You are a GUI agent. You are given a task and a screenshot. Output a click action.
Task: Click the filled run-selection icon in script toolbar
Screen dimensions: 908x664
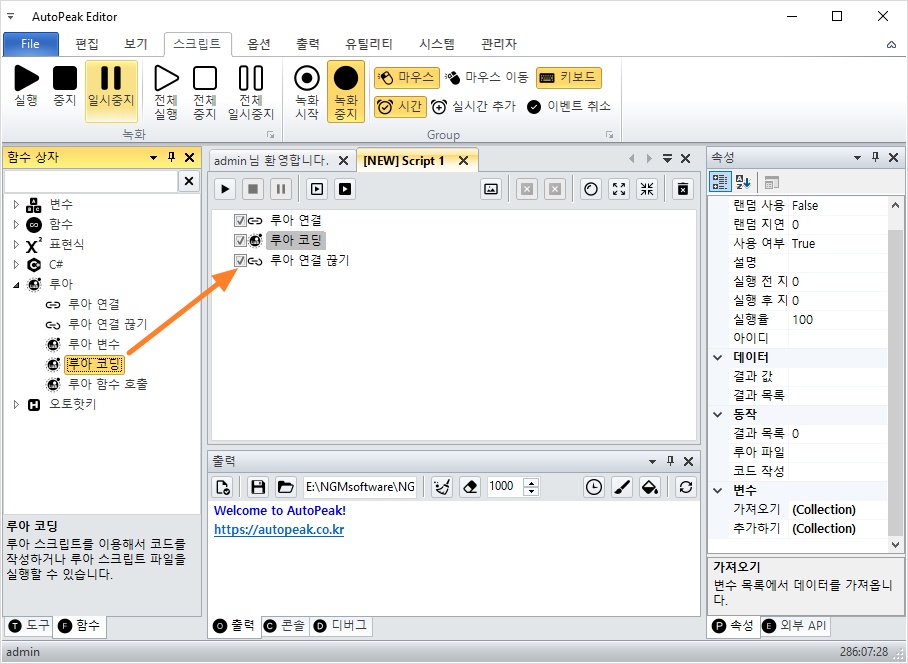click(345, 189)
